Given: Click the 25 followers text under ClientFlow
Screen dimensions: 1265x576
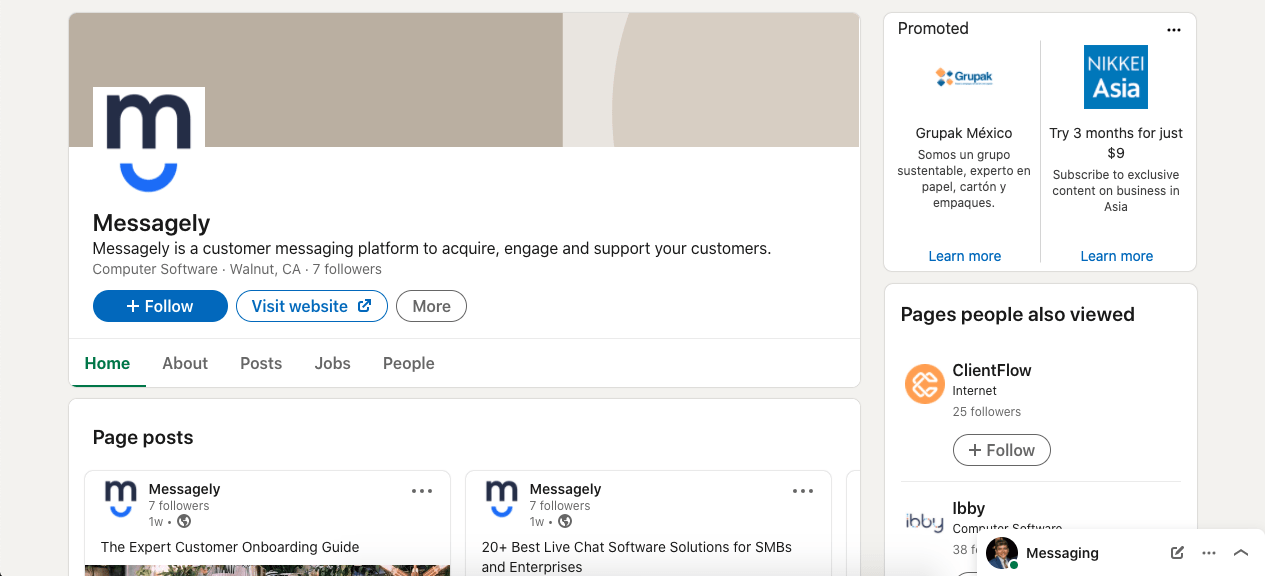Looking at the screenshot, I should click(x=987, y=411).
